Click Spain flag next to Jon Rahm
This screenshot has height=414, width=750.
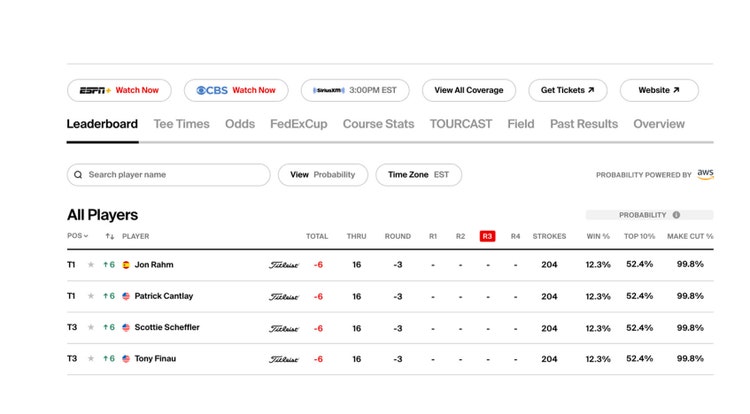click(x=126, y=265)
